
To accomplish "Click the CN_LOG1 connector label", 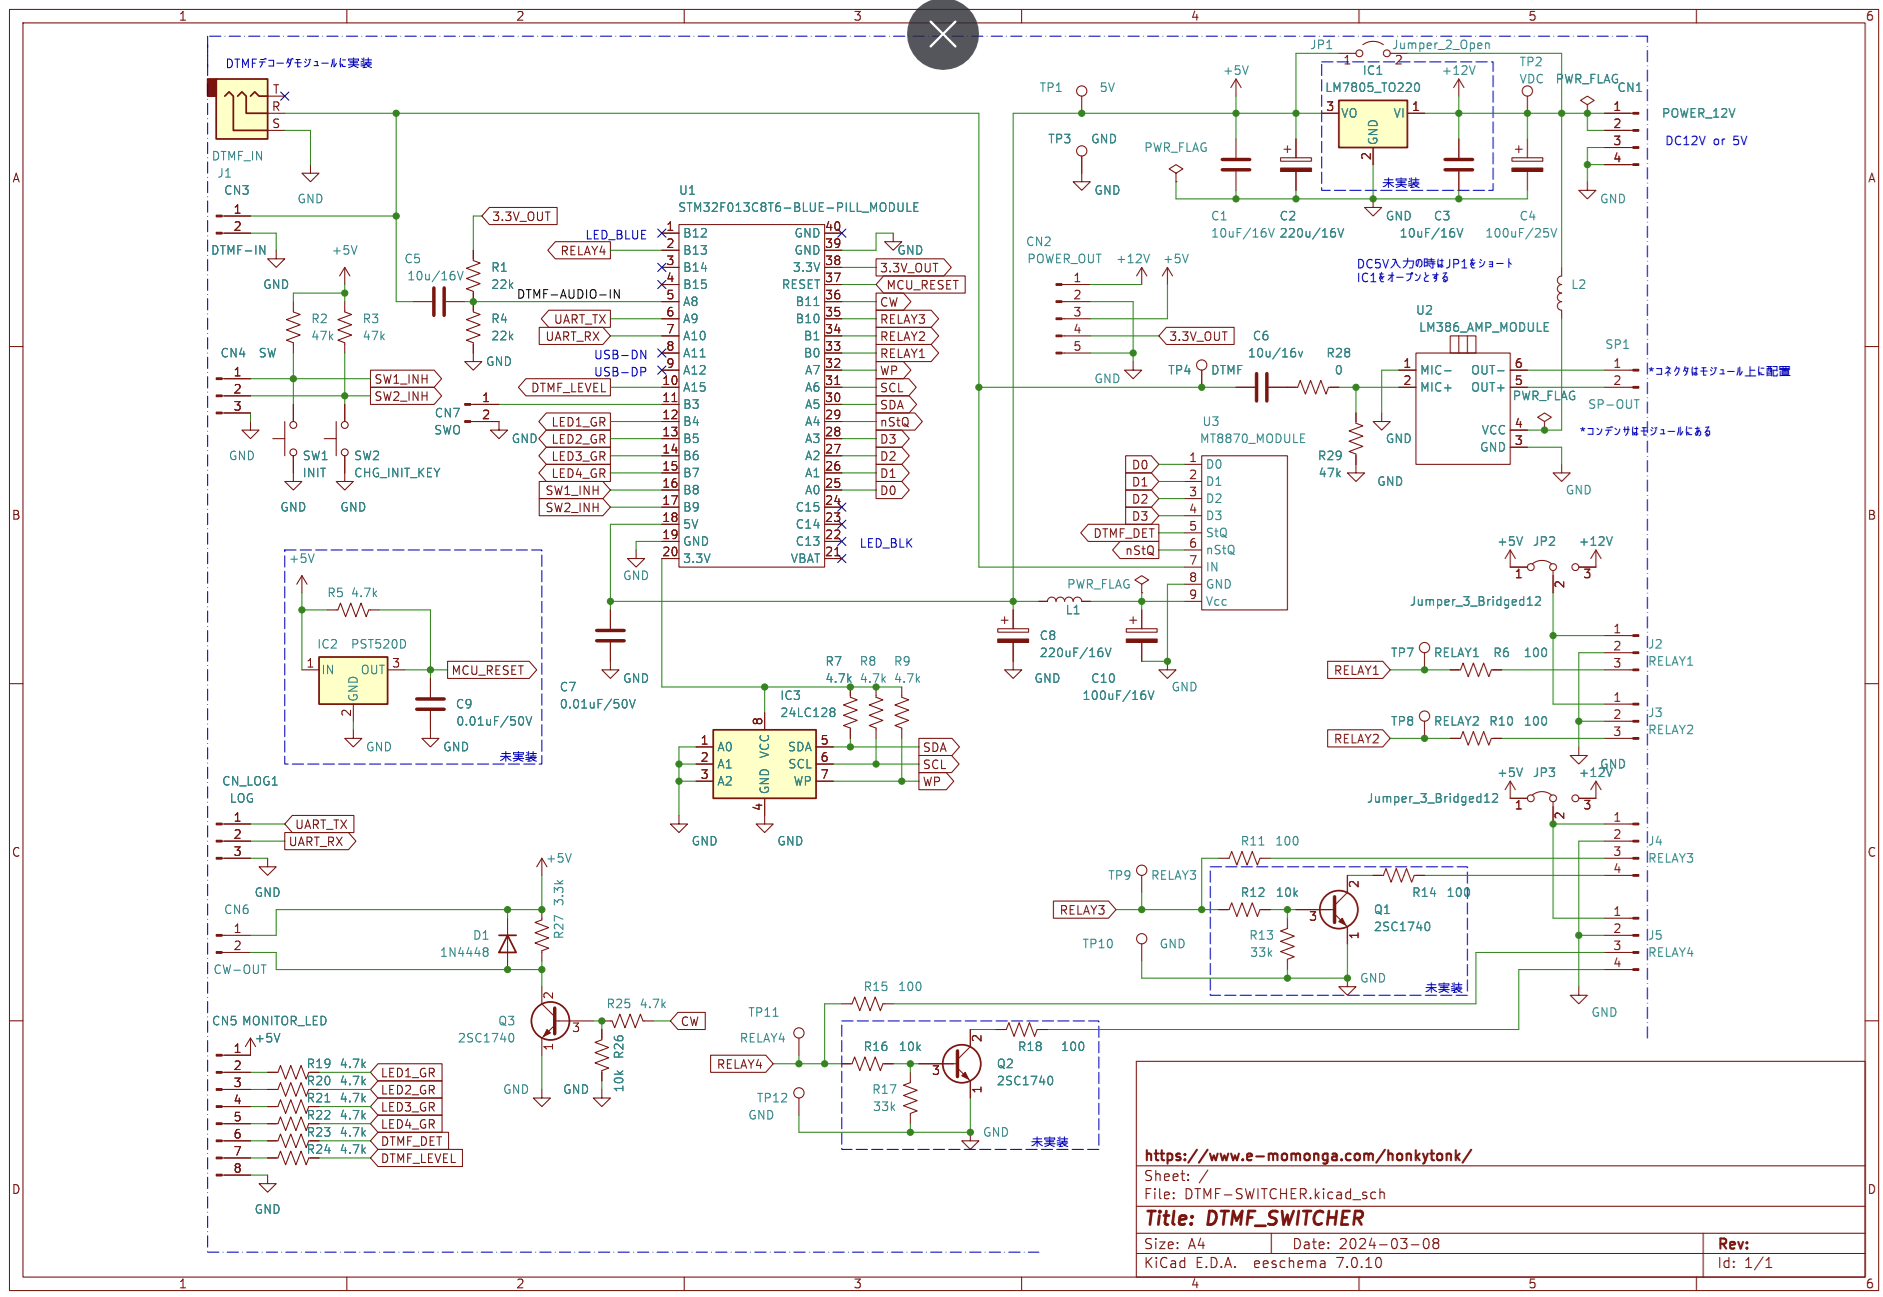I will (250, 781).
